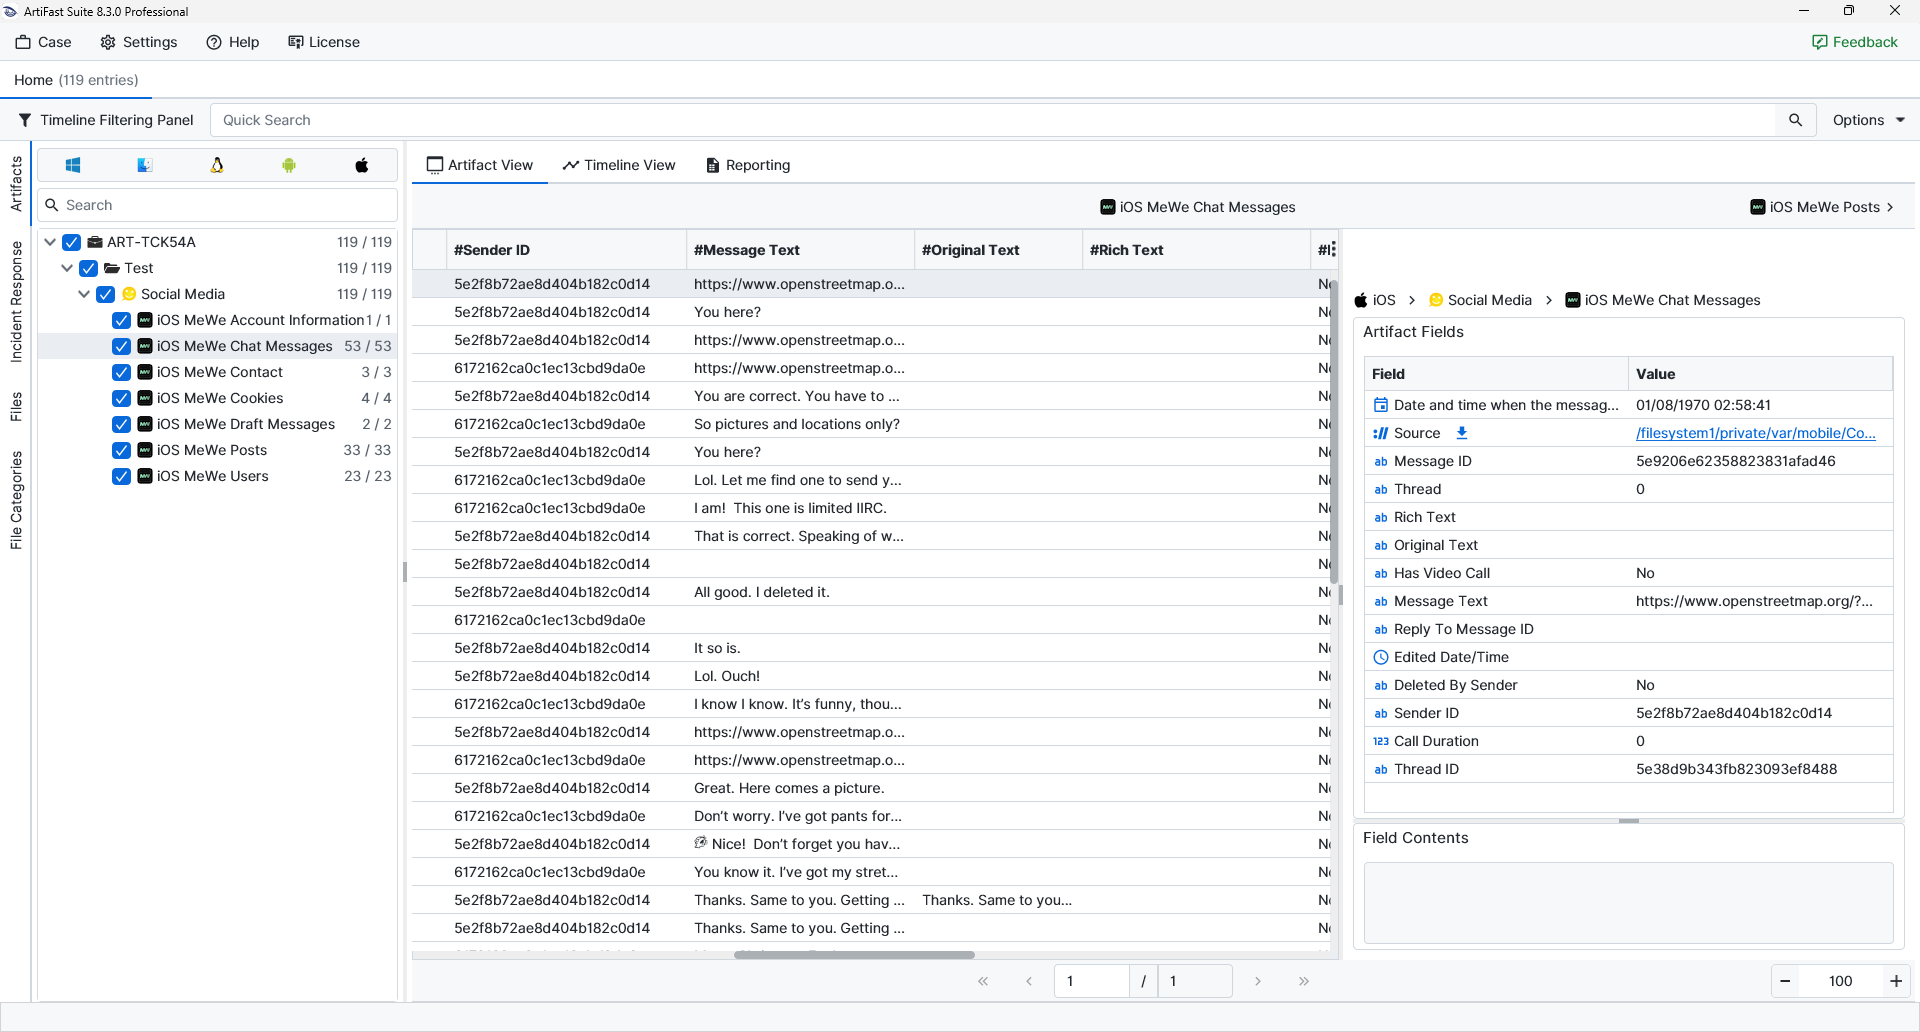The image size is (1920, 1032).
Task: Open the table column options menu icon
Action: pyautogui.click(x=1333, y=249)
